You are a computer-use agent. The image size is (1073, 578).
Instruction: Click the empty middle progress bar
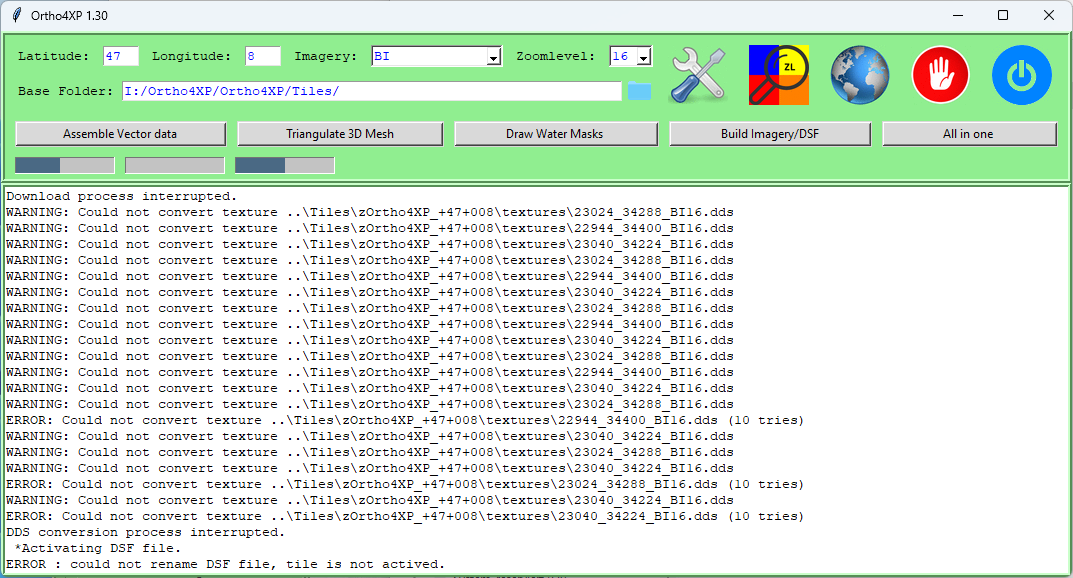pyautogui.click(x=174, y=165)
